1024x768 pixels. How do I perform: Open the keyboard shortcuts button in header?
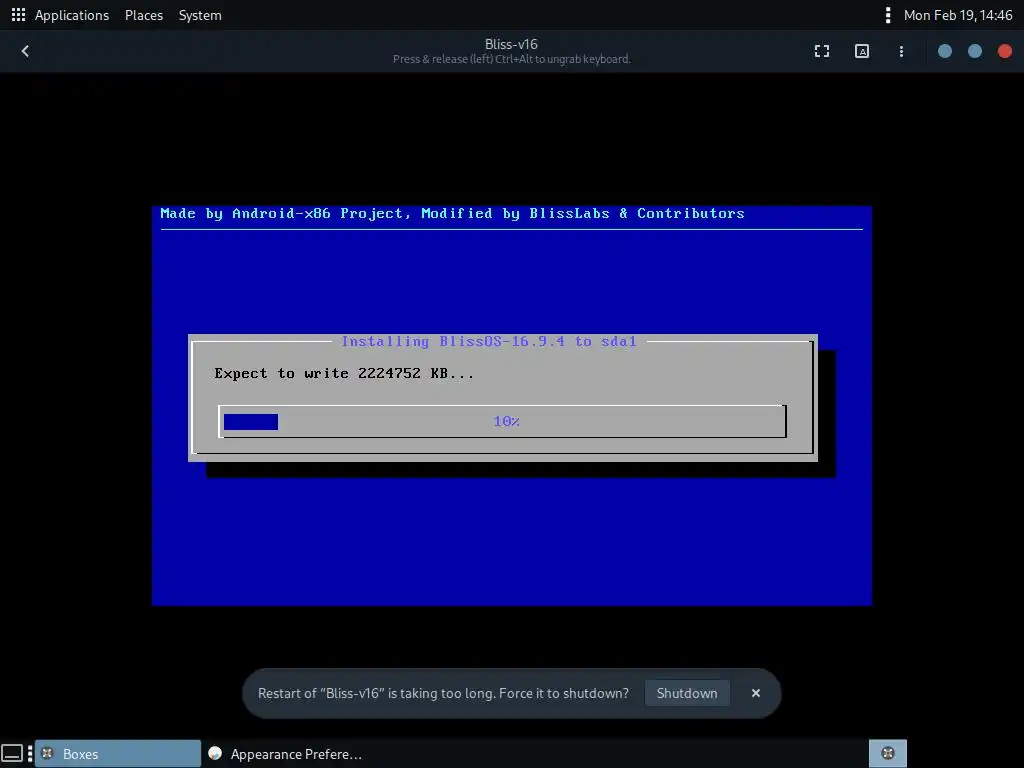coord(862,51)
